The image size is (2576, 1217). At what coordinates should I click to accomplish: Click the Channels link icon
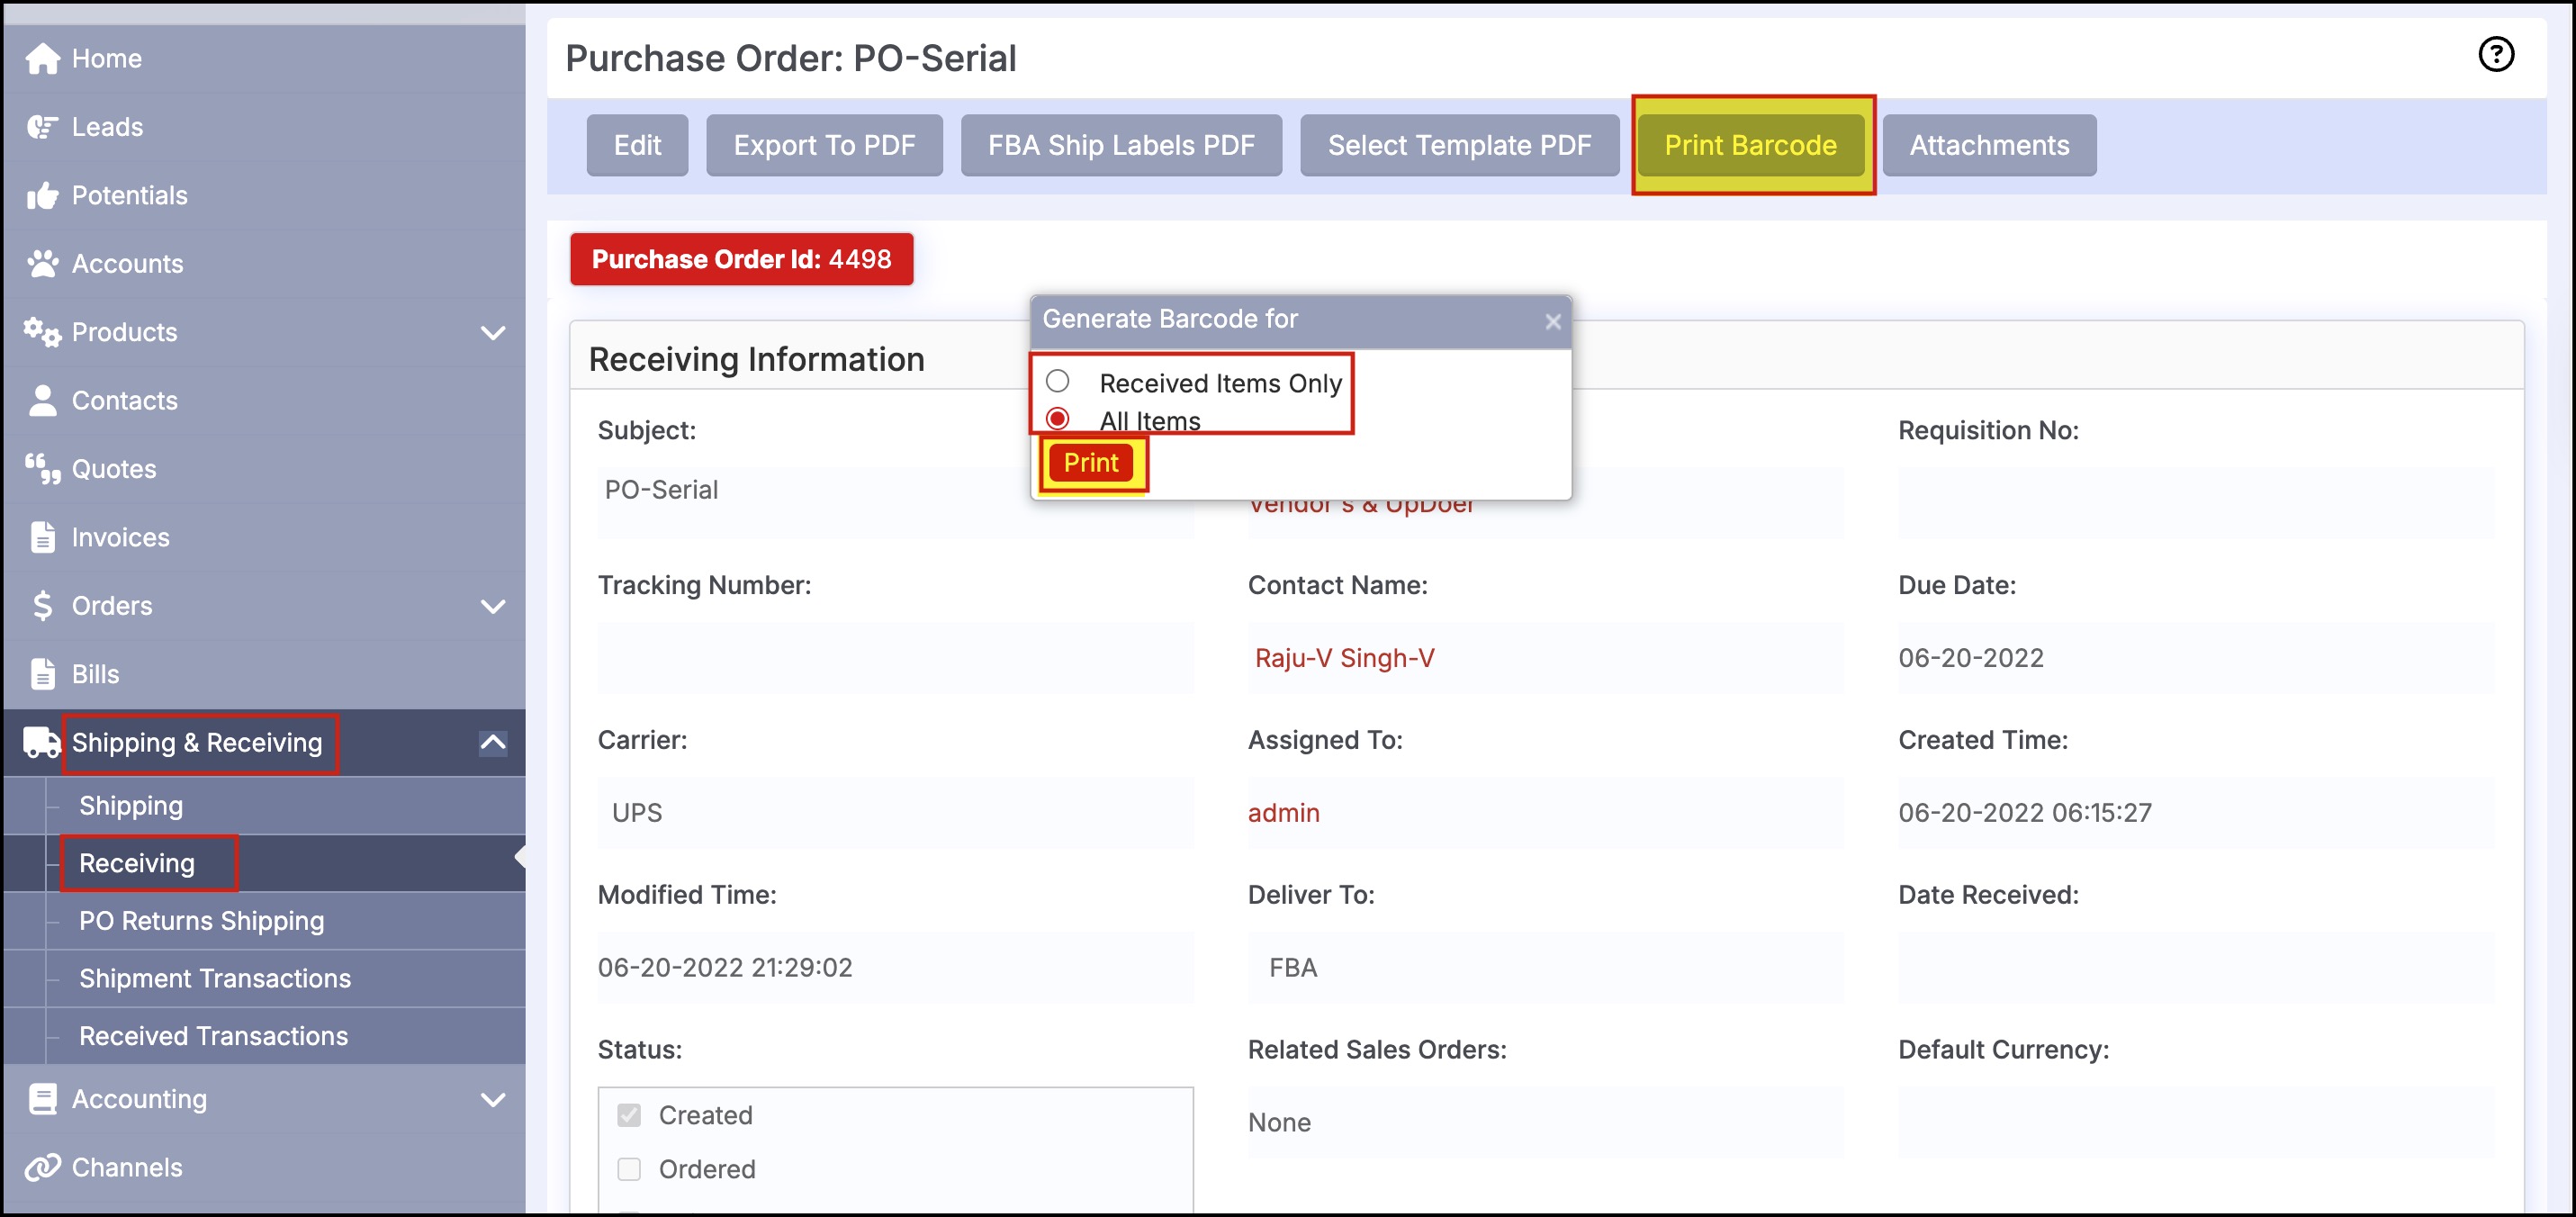tap(42, 1167)
